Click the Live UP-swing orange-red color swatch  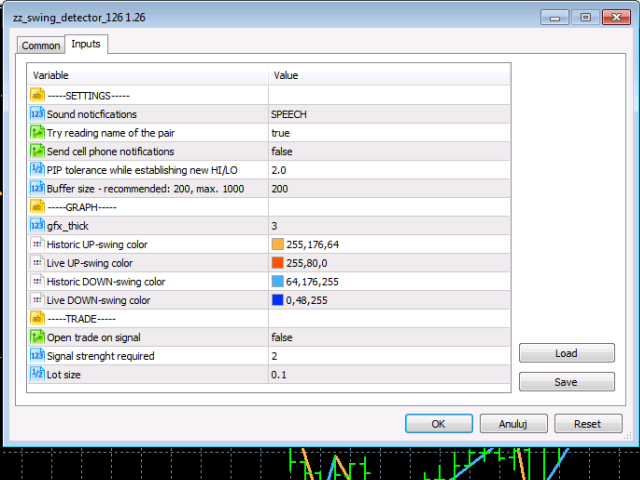coord(278,263)
